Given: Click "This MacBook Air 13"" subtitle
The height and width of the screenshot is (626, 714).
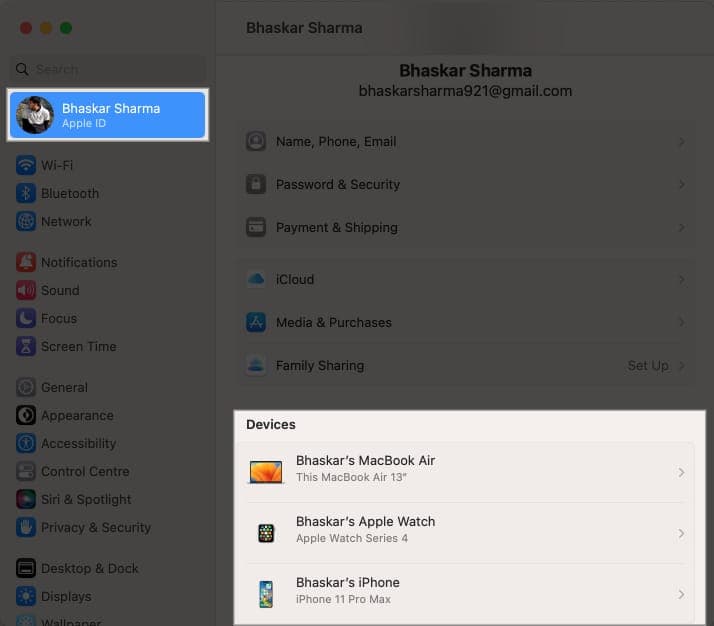Looking at the screenshot, I should pyautogui.click(x=351, y=477).
